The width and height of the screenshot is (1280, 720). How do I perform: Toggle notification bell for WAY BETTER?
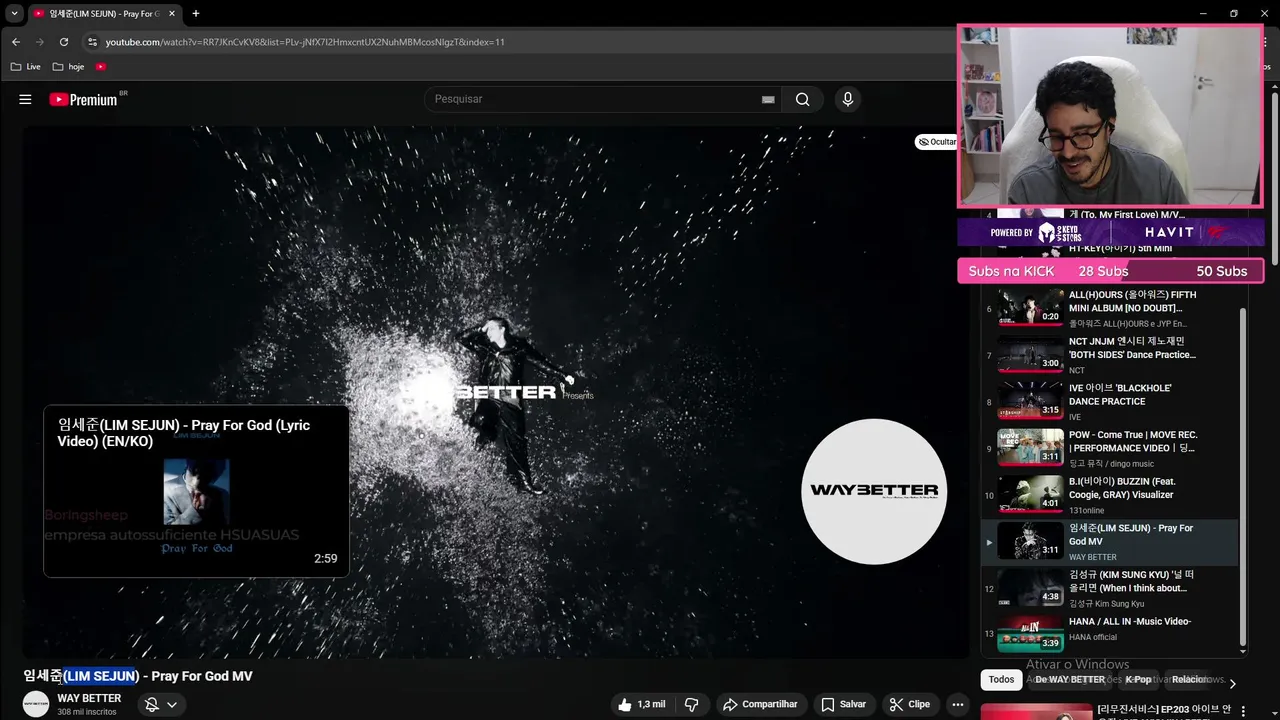tap(152, 704)
